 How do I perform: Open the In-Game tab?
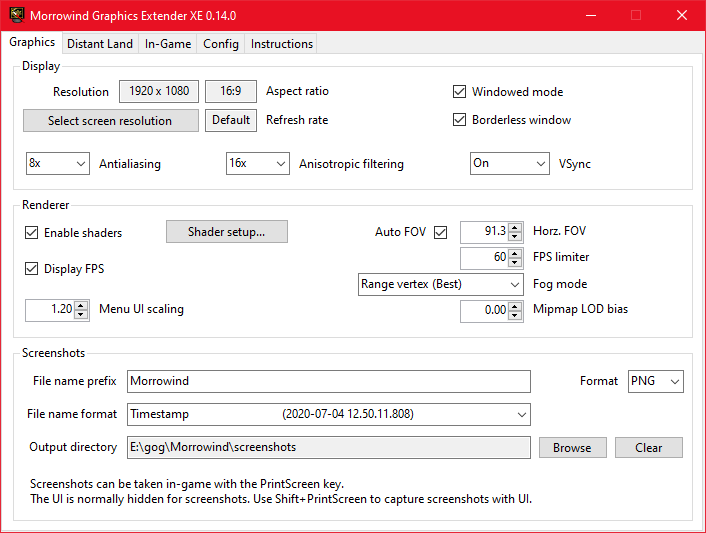click(168, 44)
